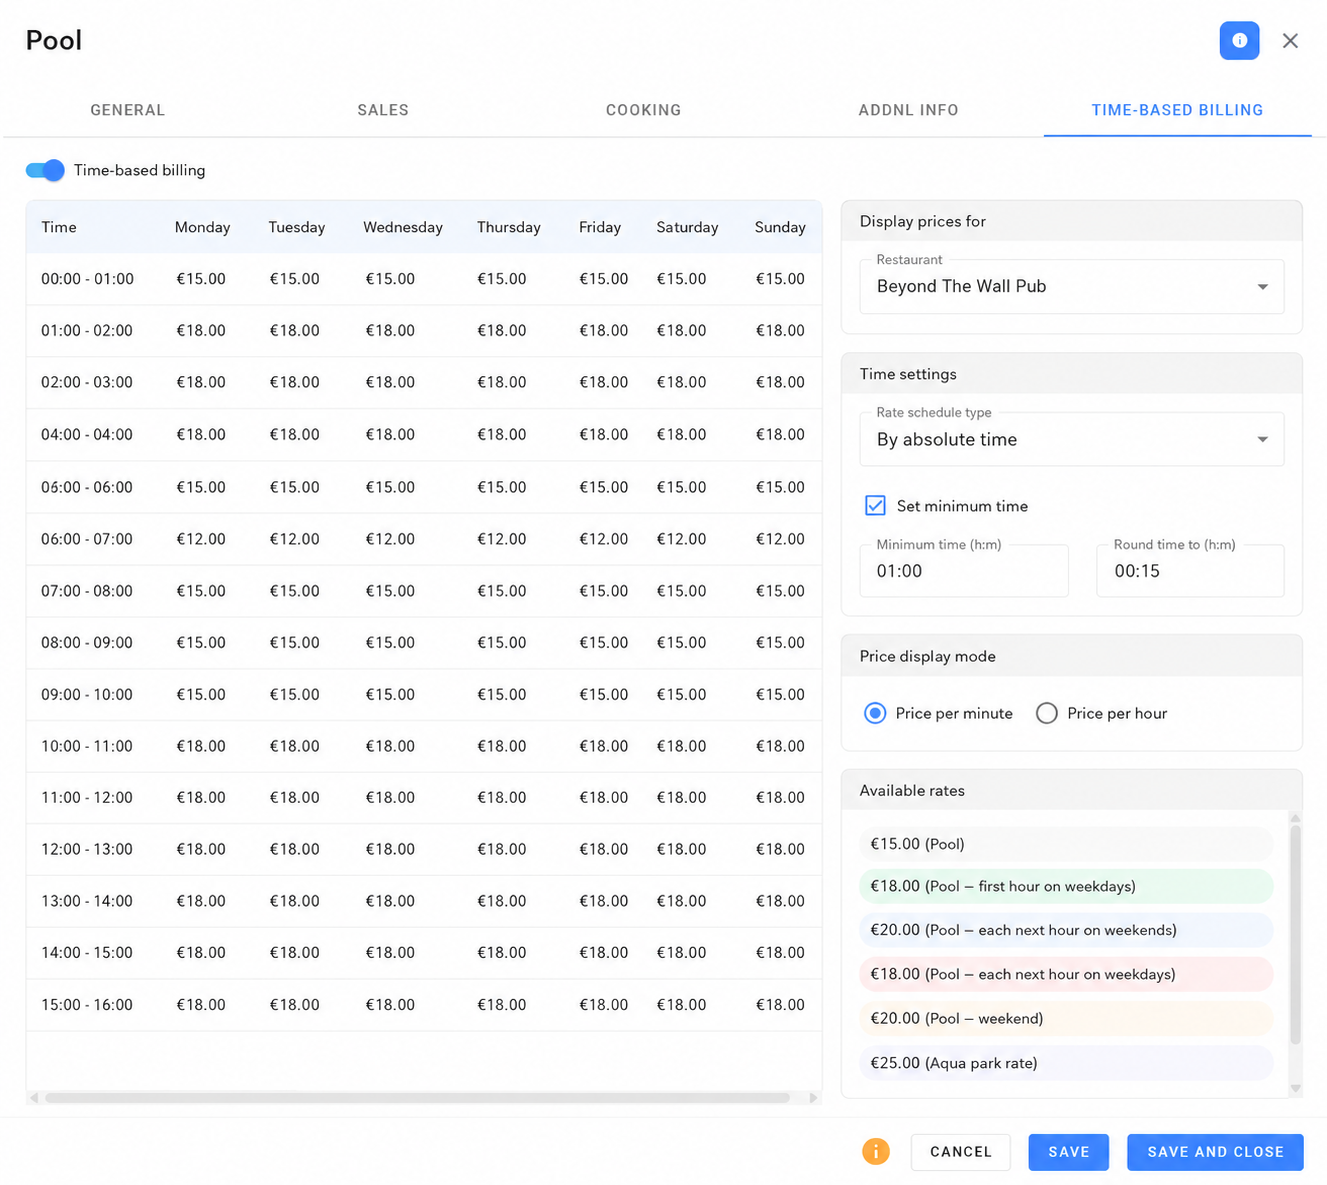Click the orange info icon near Cancel
The width and height of the screenshot is (1327, 1185).
(x=875, y=1152)
